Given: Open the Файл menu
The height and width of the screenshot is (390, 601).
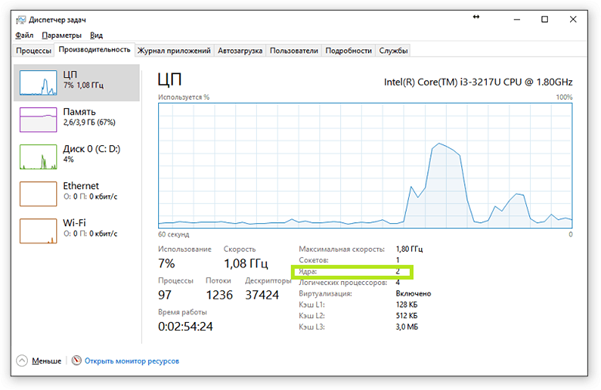Looking at the screenshot, I should point(24,35).
